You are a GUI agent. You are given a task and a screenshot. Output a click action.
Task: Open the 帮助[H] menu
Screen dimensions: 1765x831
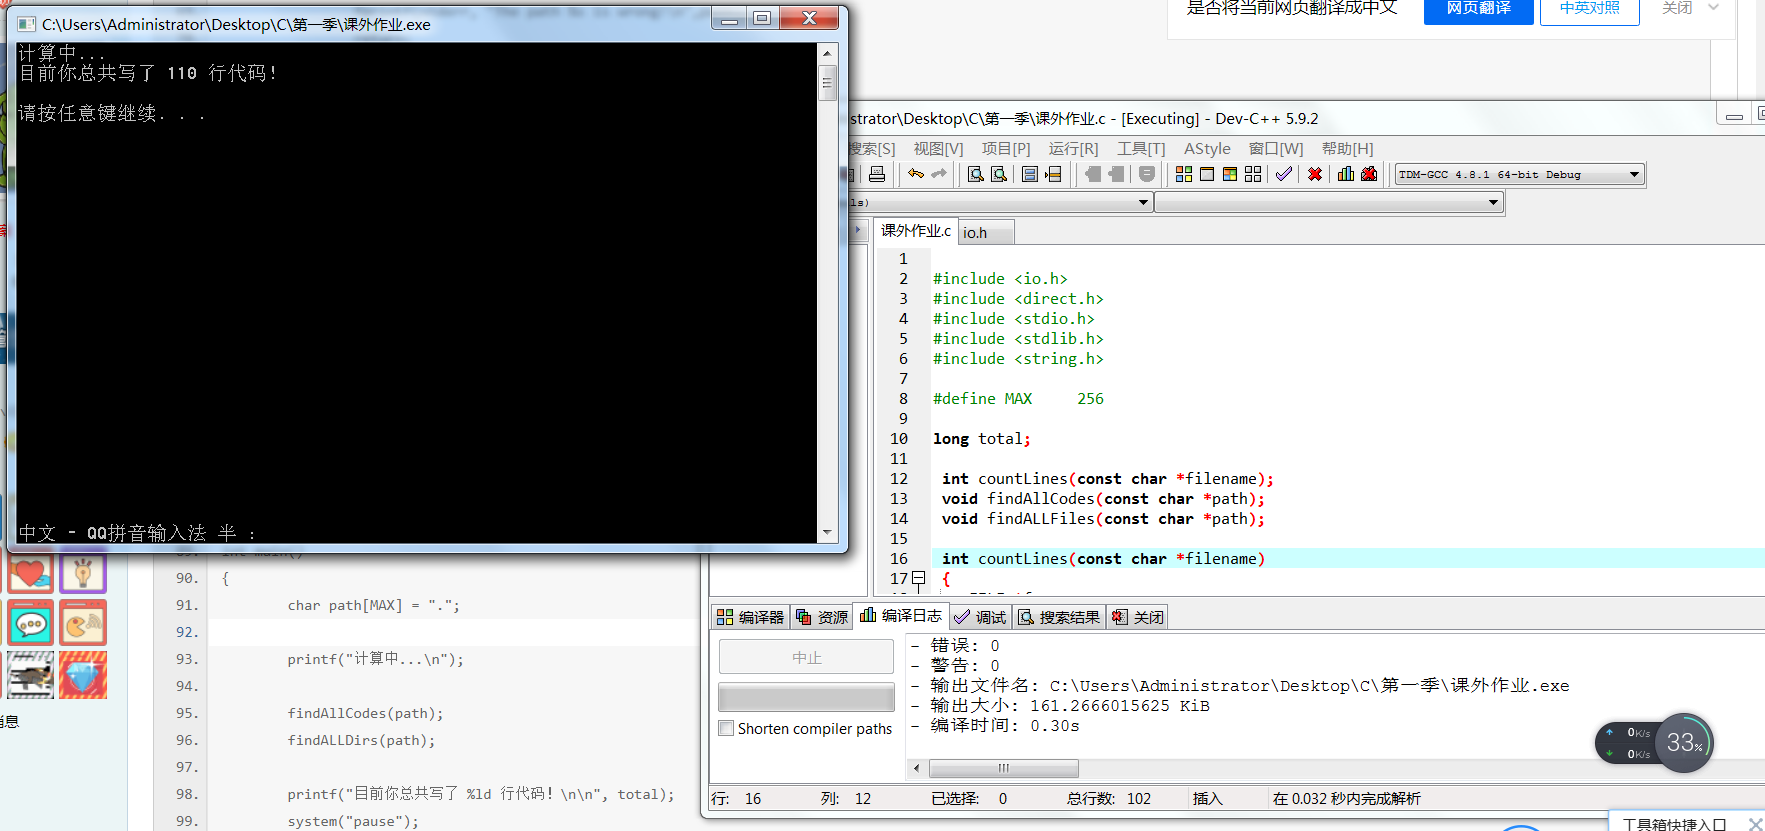point(1348,148)
